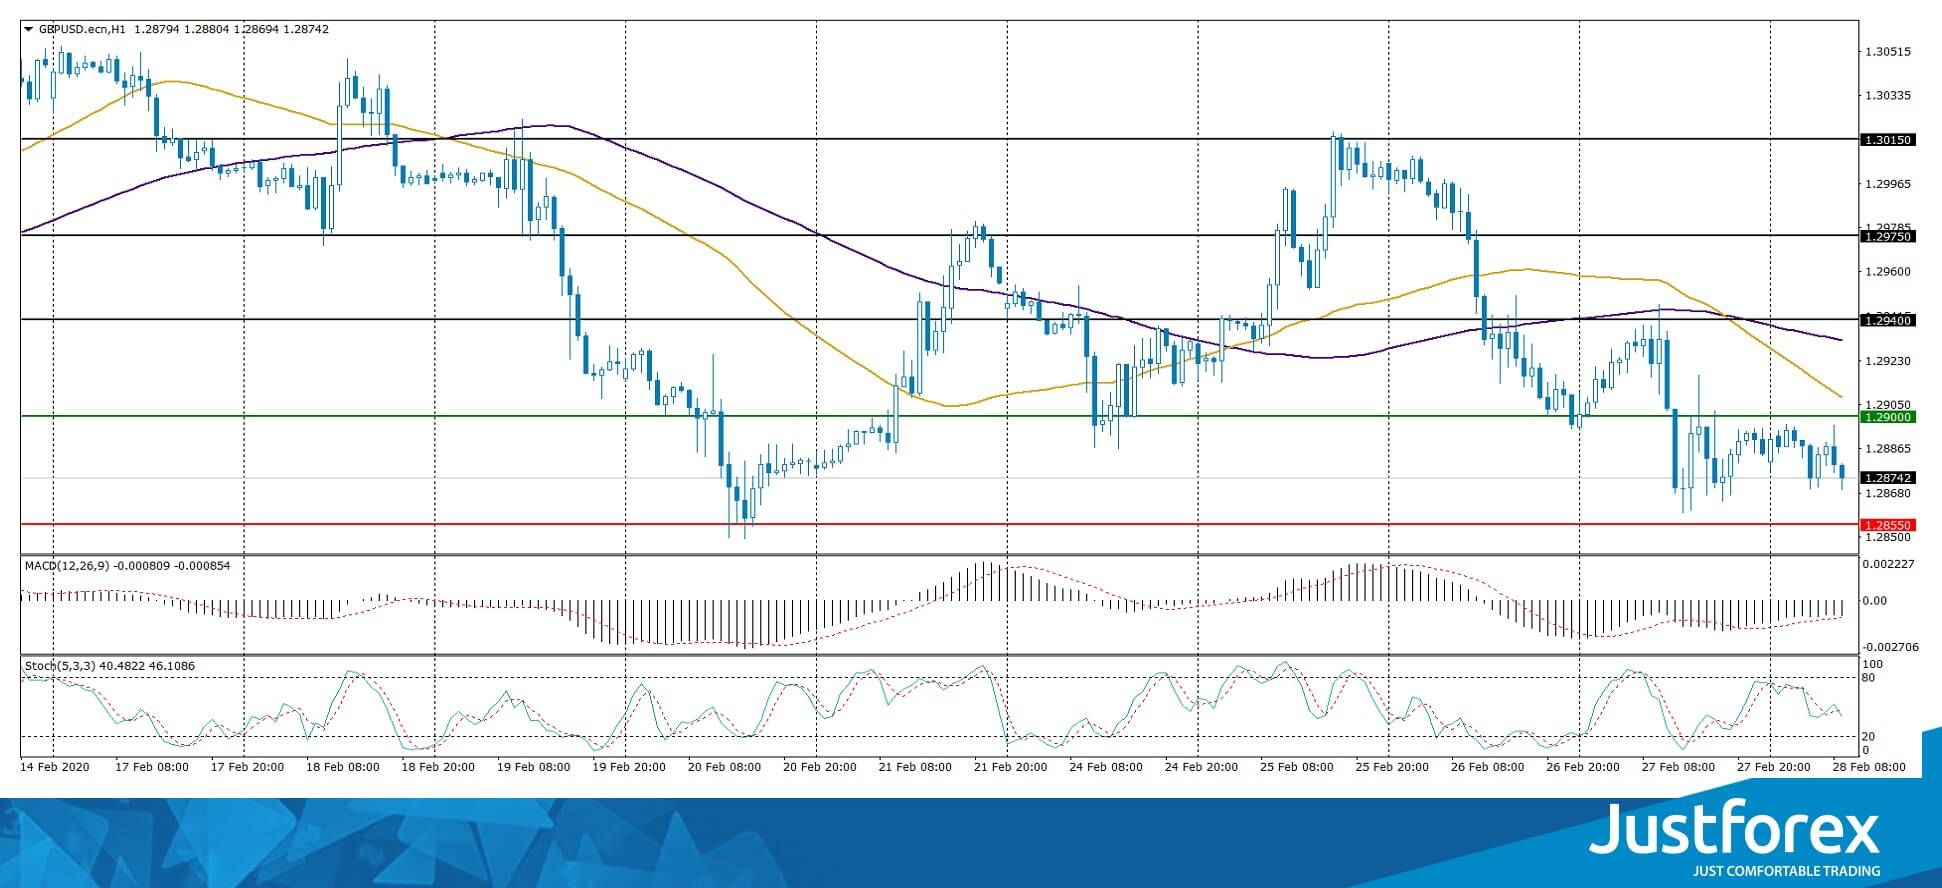Image resolution: width=1942 pixels, height=888 pixels.
Task: Select the 1.30150 black level label
Action: coord(1887,140)
